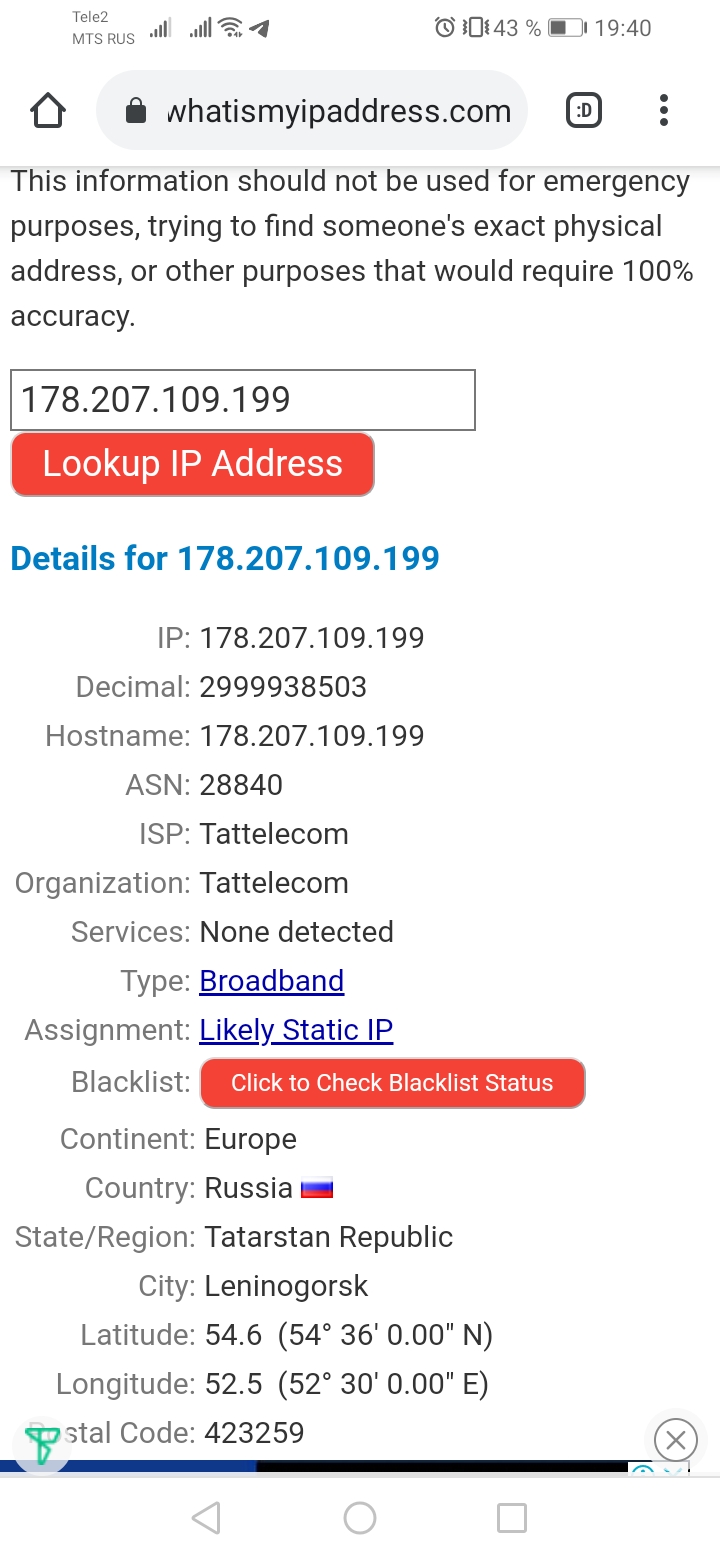Open the Broadband type link
The height and width of the screenshot is (1560, 720).
pyautogui.click(x=272, y=981)
